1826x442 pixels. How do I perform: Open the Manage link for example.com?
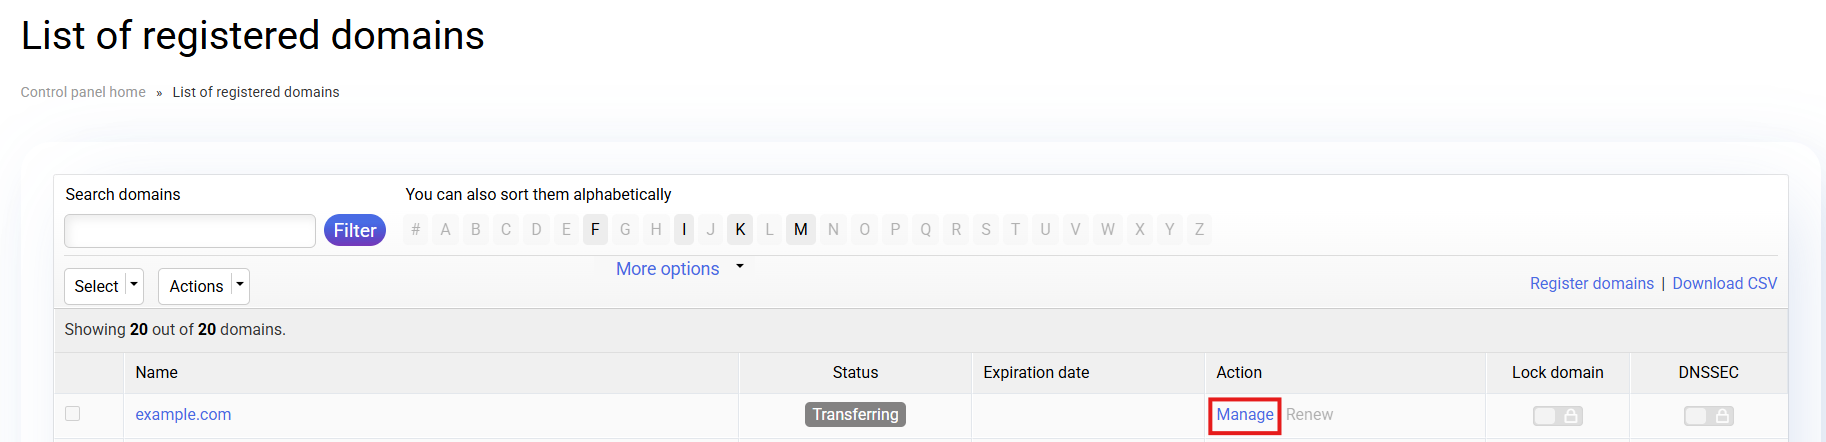click(x=1245, y=414)
